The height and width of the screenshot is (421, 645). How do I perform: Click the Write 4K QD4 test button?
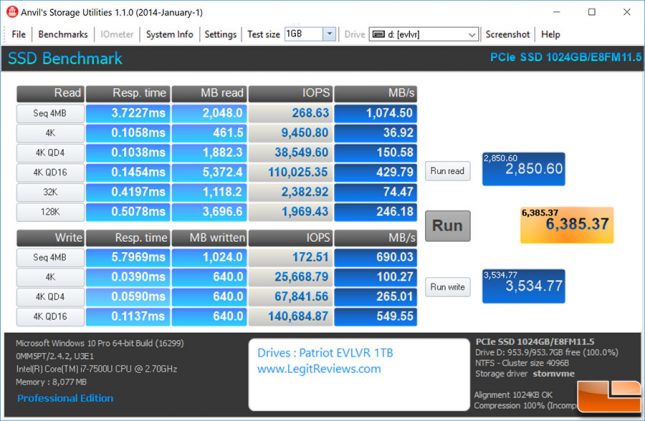pos(50,297)
